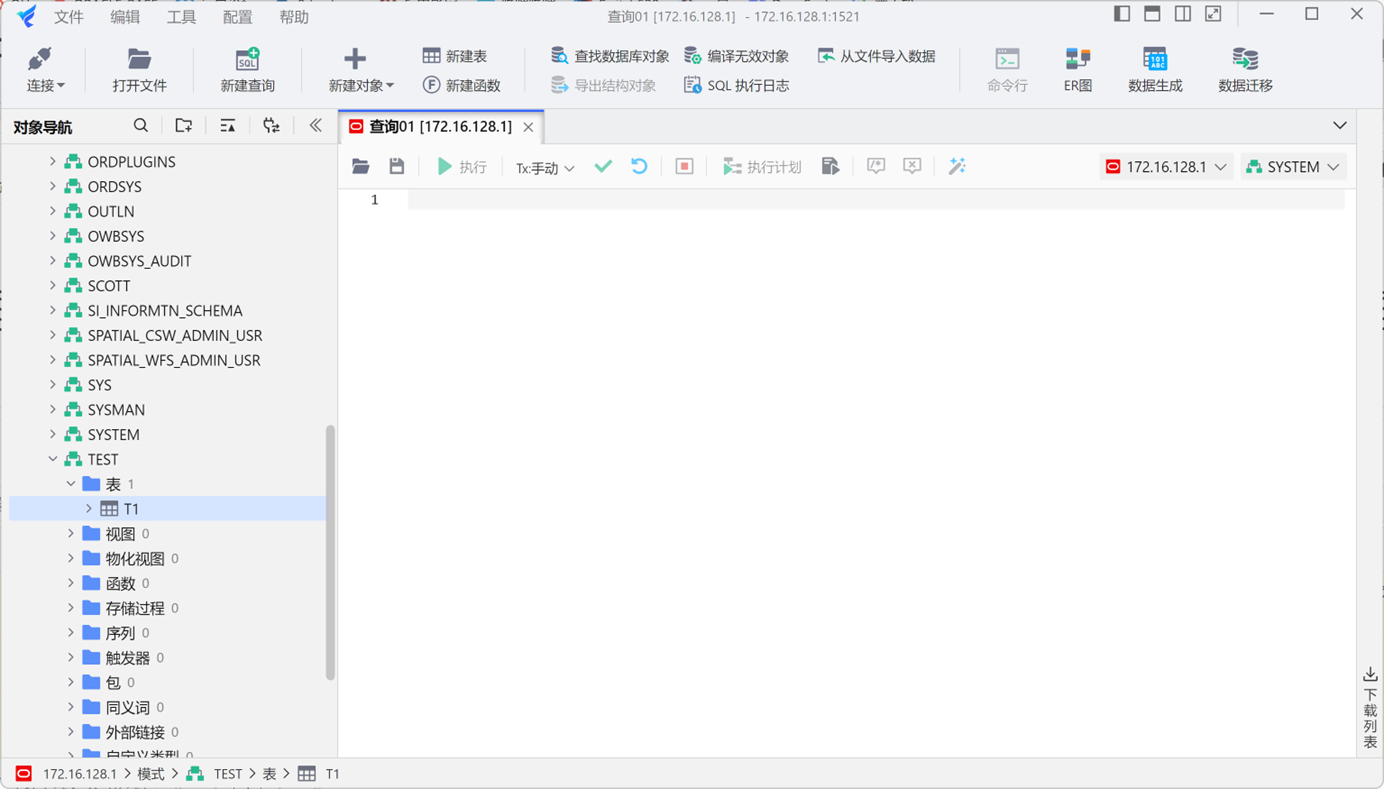Launch the 数据迁移 migration tool
This screenshot has width=1384, height=789.
tap(1245, 70)
